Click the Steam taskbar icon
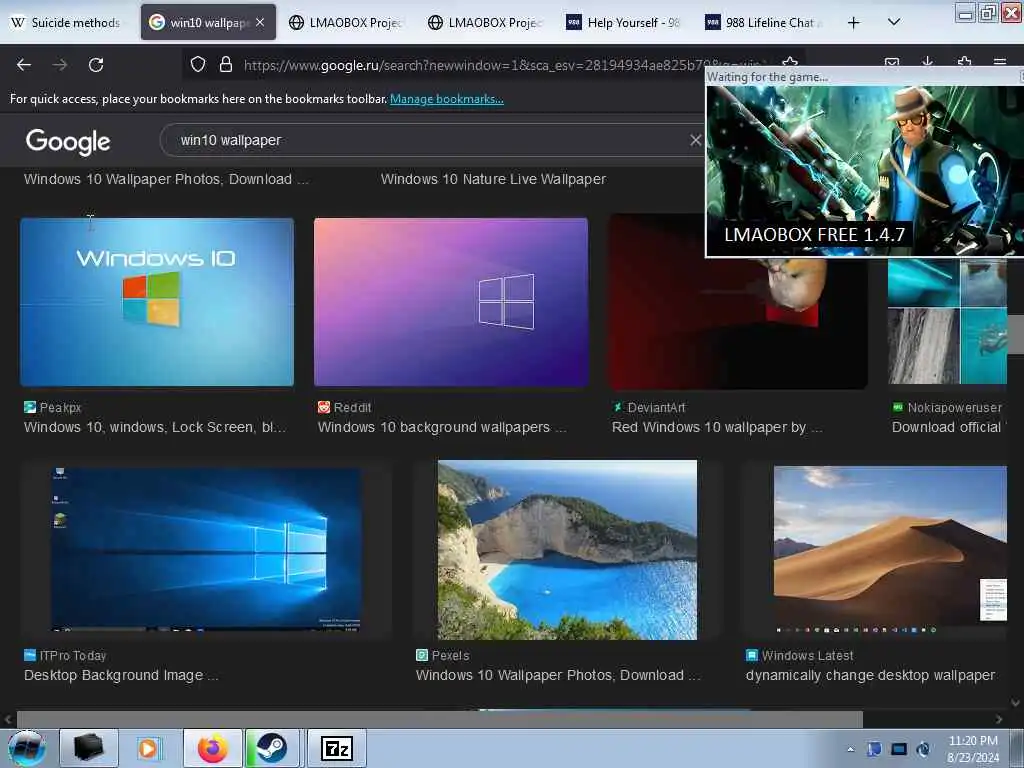The height and width of the screenshot is (768, 1024). click(x=271, y=748)
